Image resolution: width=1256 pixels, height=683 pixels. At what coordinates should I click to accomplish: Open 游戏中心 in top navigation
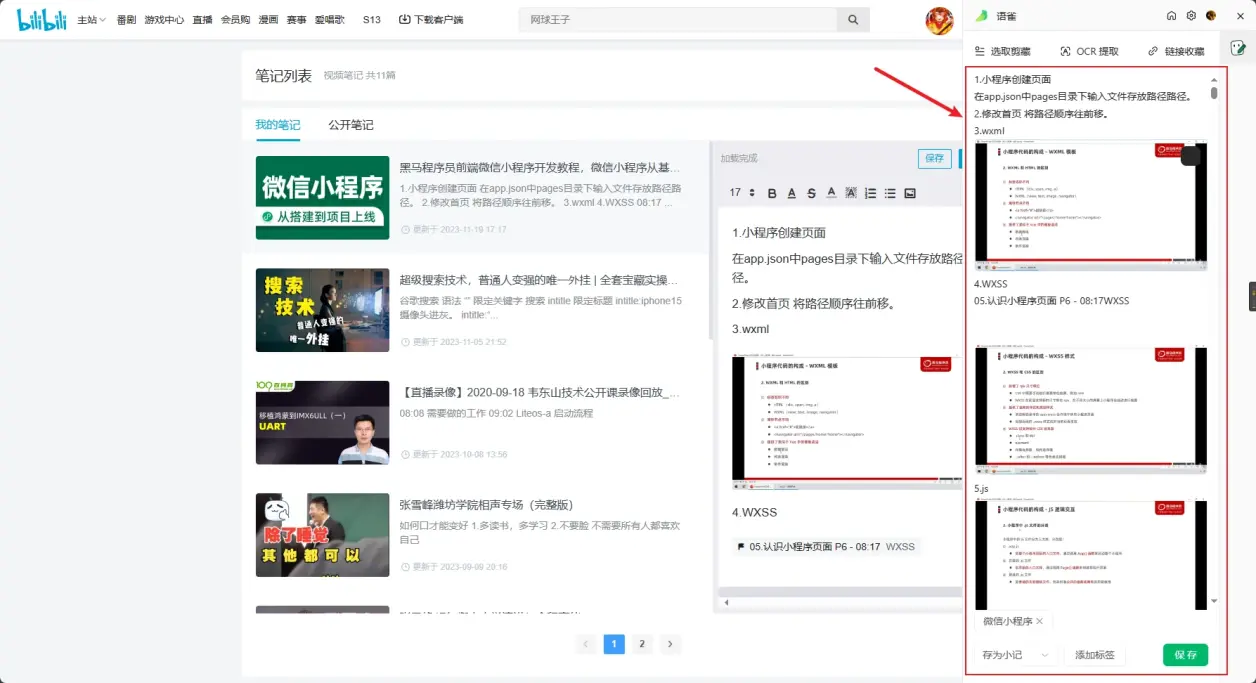point(164,19)
